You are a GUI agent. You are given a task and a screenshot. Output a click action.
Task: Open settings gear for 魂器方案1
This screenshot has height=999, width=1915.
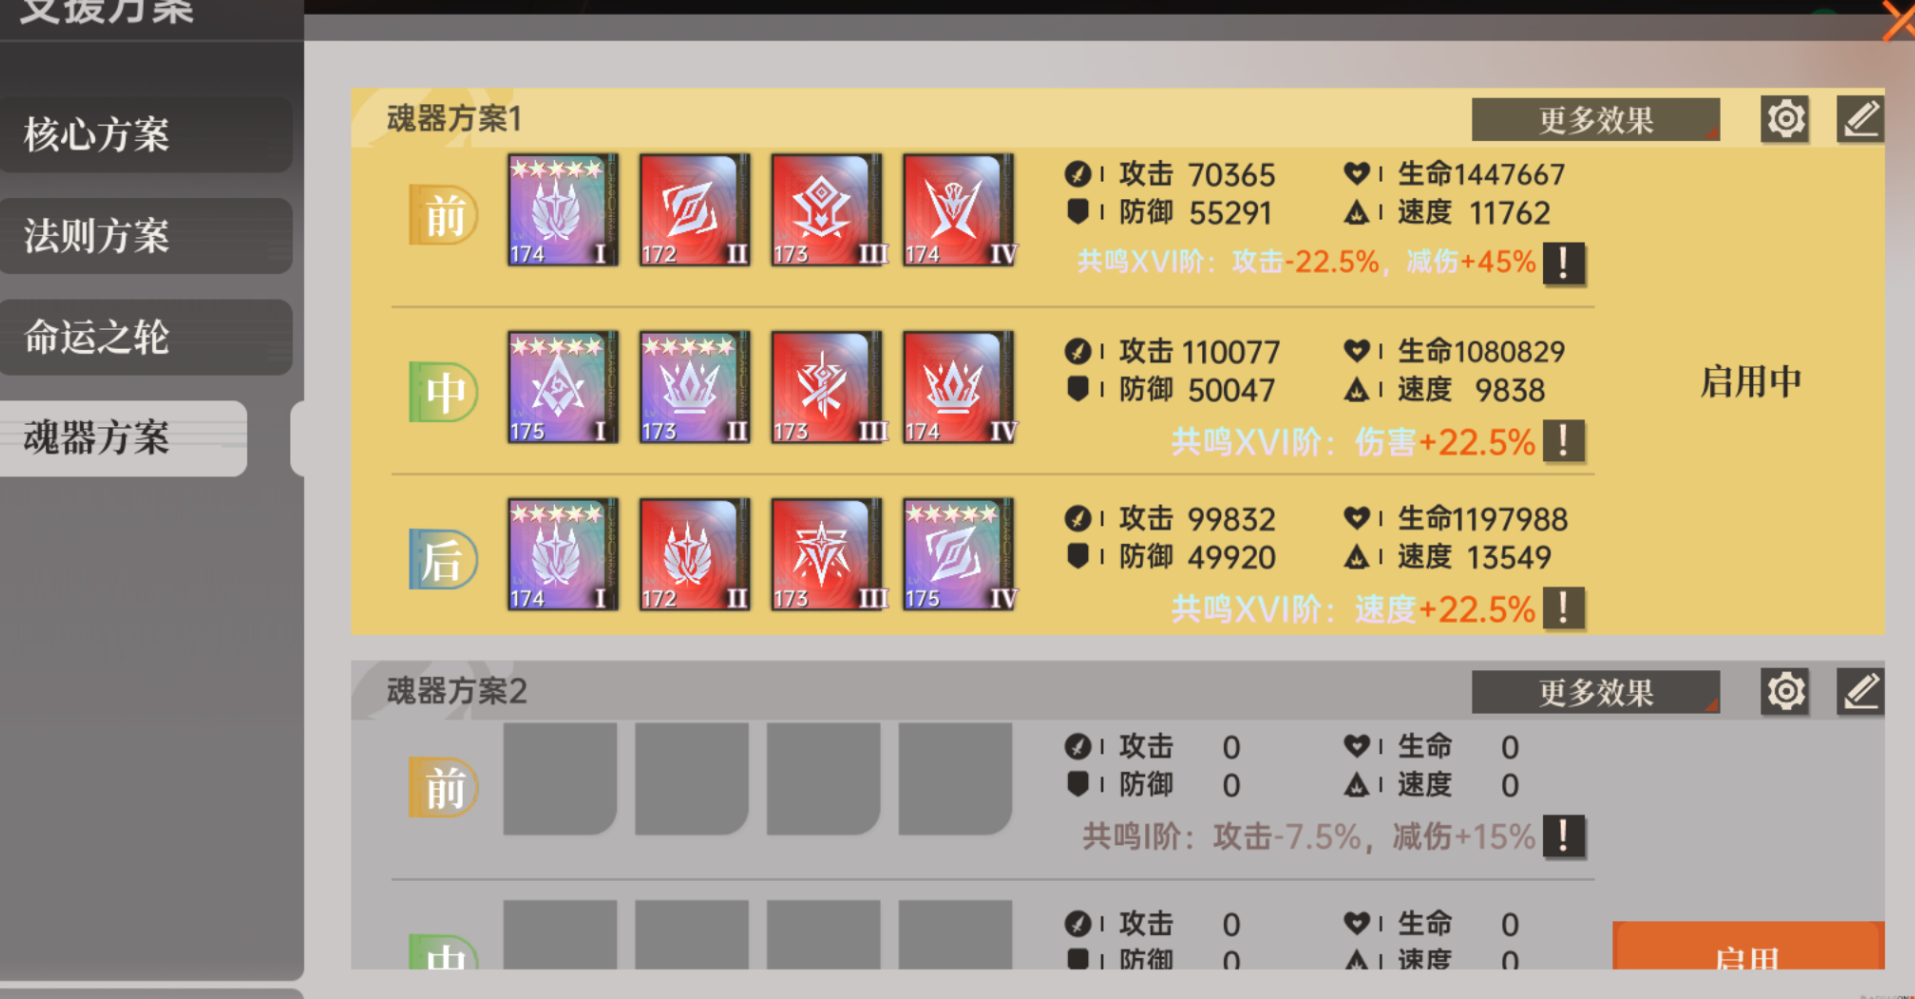point(1785,120)
